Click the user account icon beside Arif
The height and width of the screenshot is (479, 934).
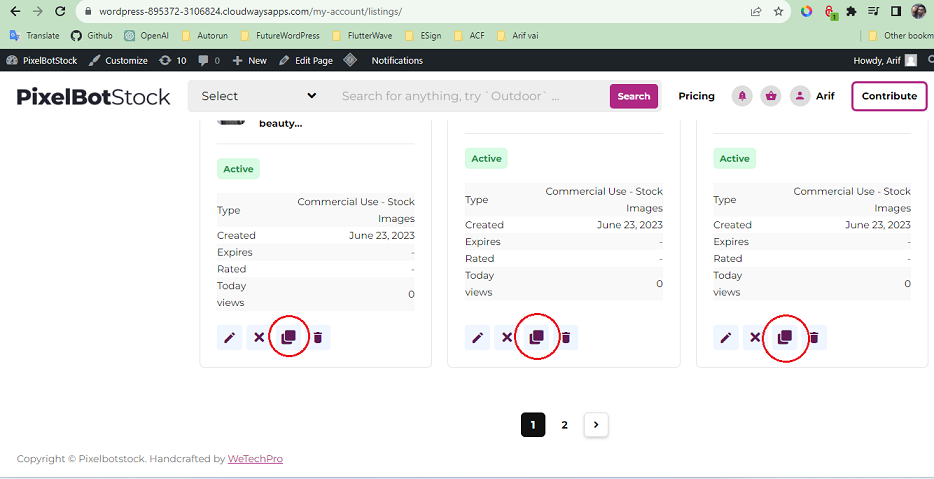[x=801, y=96]
